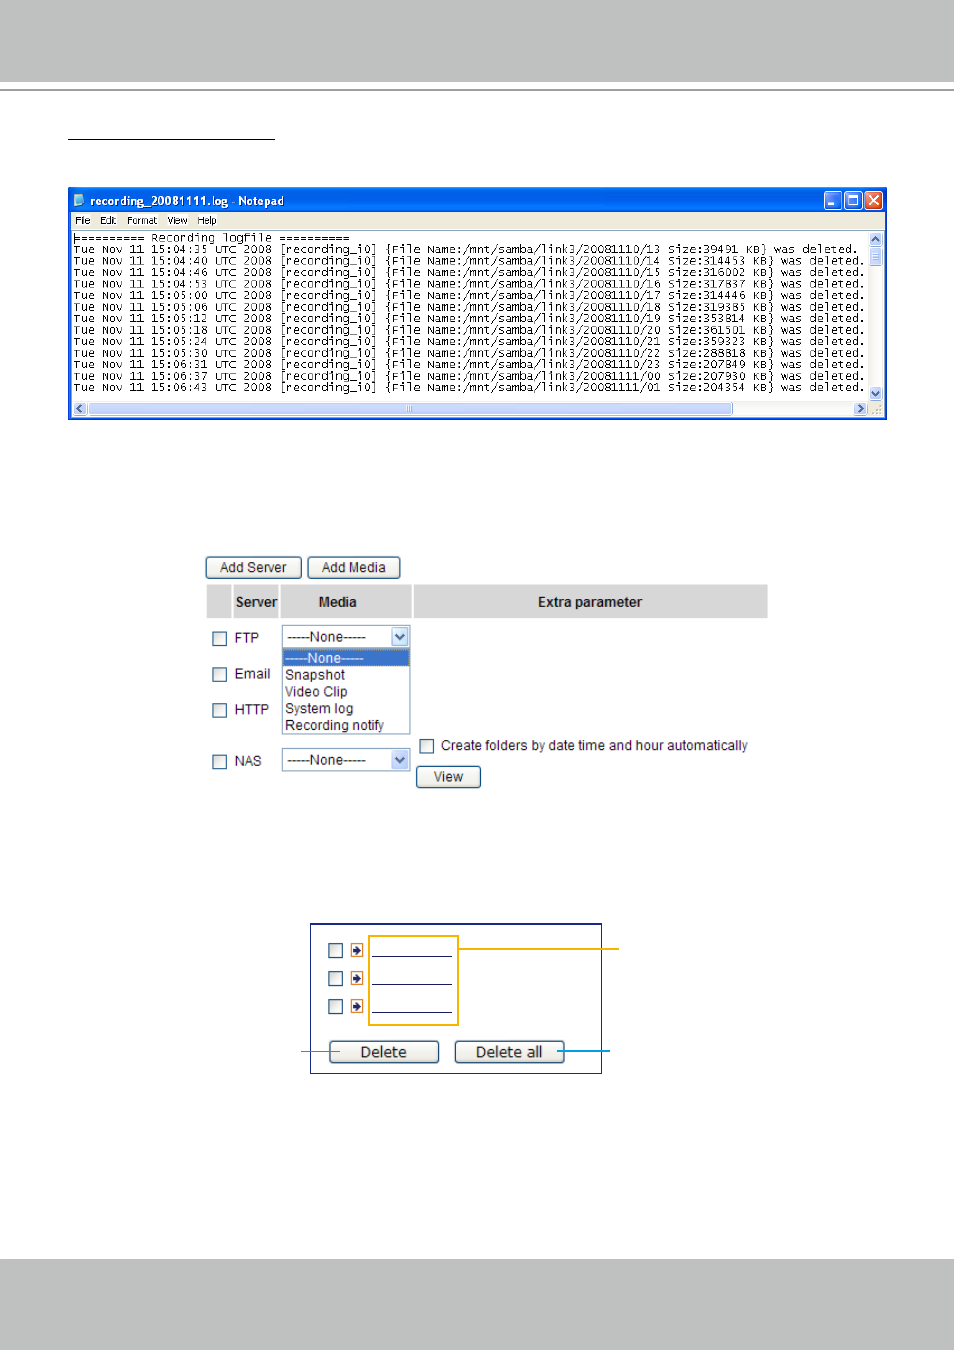The image size is (954, 1350).
Task: Click the third orange arrow icon in file list
Action: point(357,1007)
